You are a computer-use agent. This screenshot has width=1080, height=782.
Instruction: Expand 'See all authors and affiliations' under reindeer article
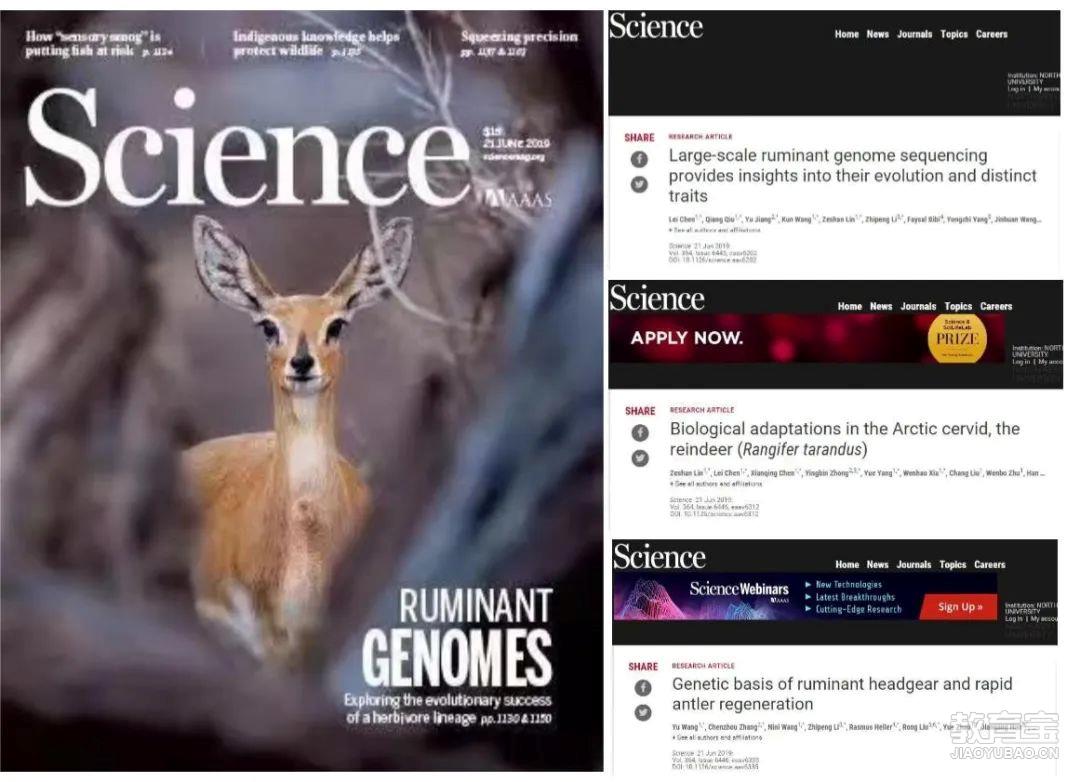[716, 484]
